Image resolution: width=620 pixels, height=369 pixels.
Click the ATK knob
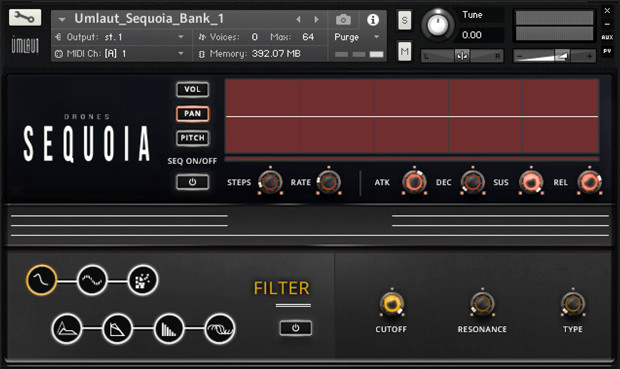(x=414, y=182)
